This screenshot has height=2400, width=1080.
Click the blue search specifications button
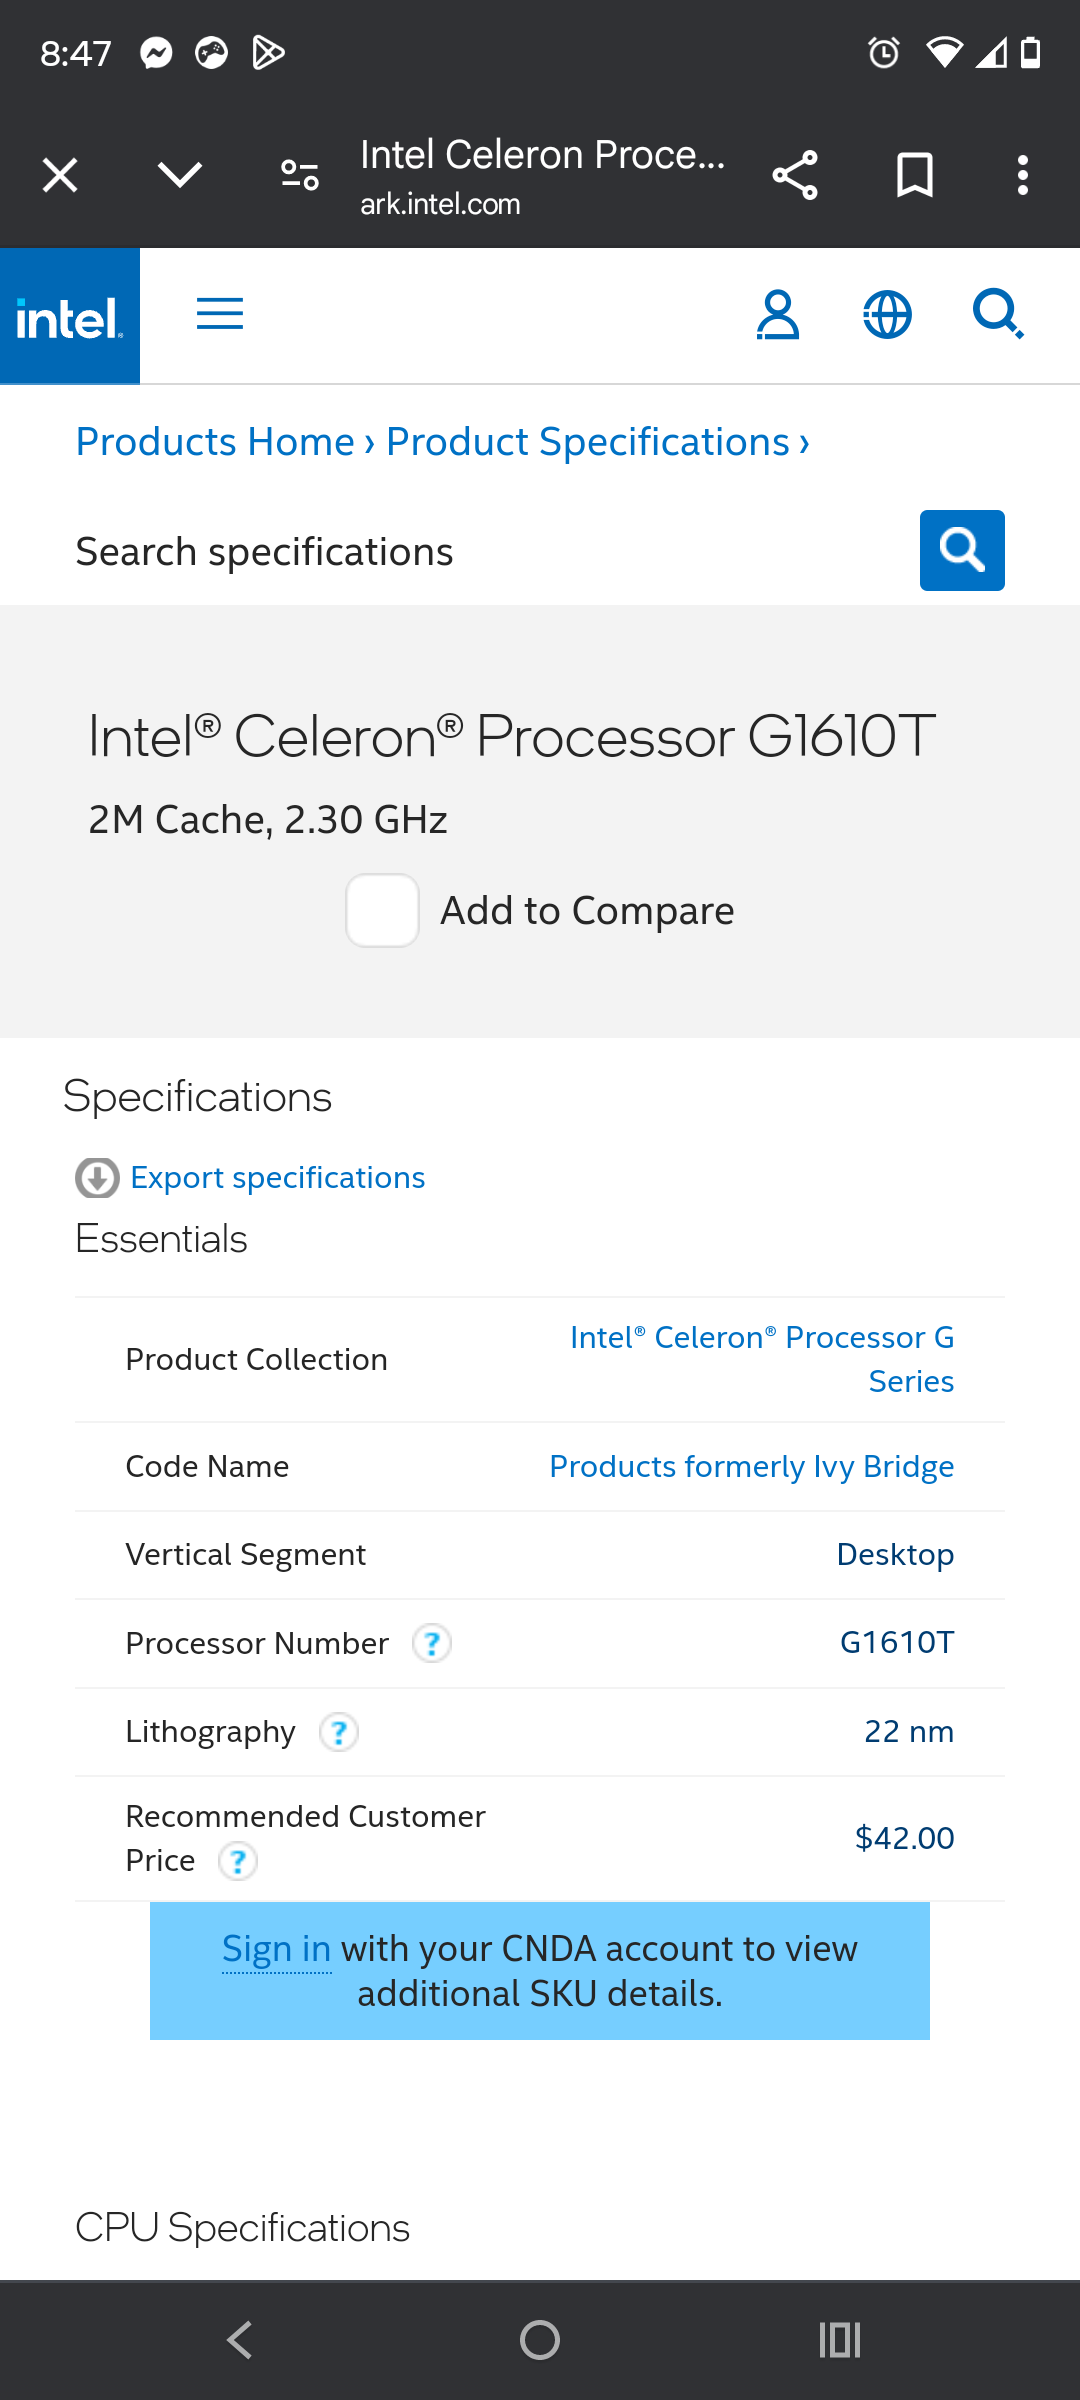pos(962,550)
